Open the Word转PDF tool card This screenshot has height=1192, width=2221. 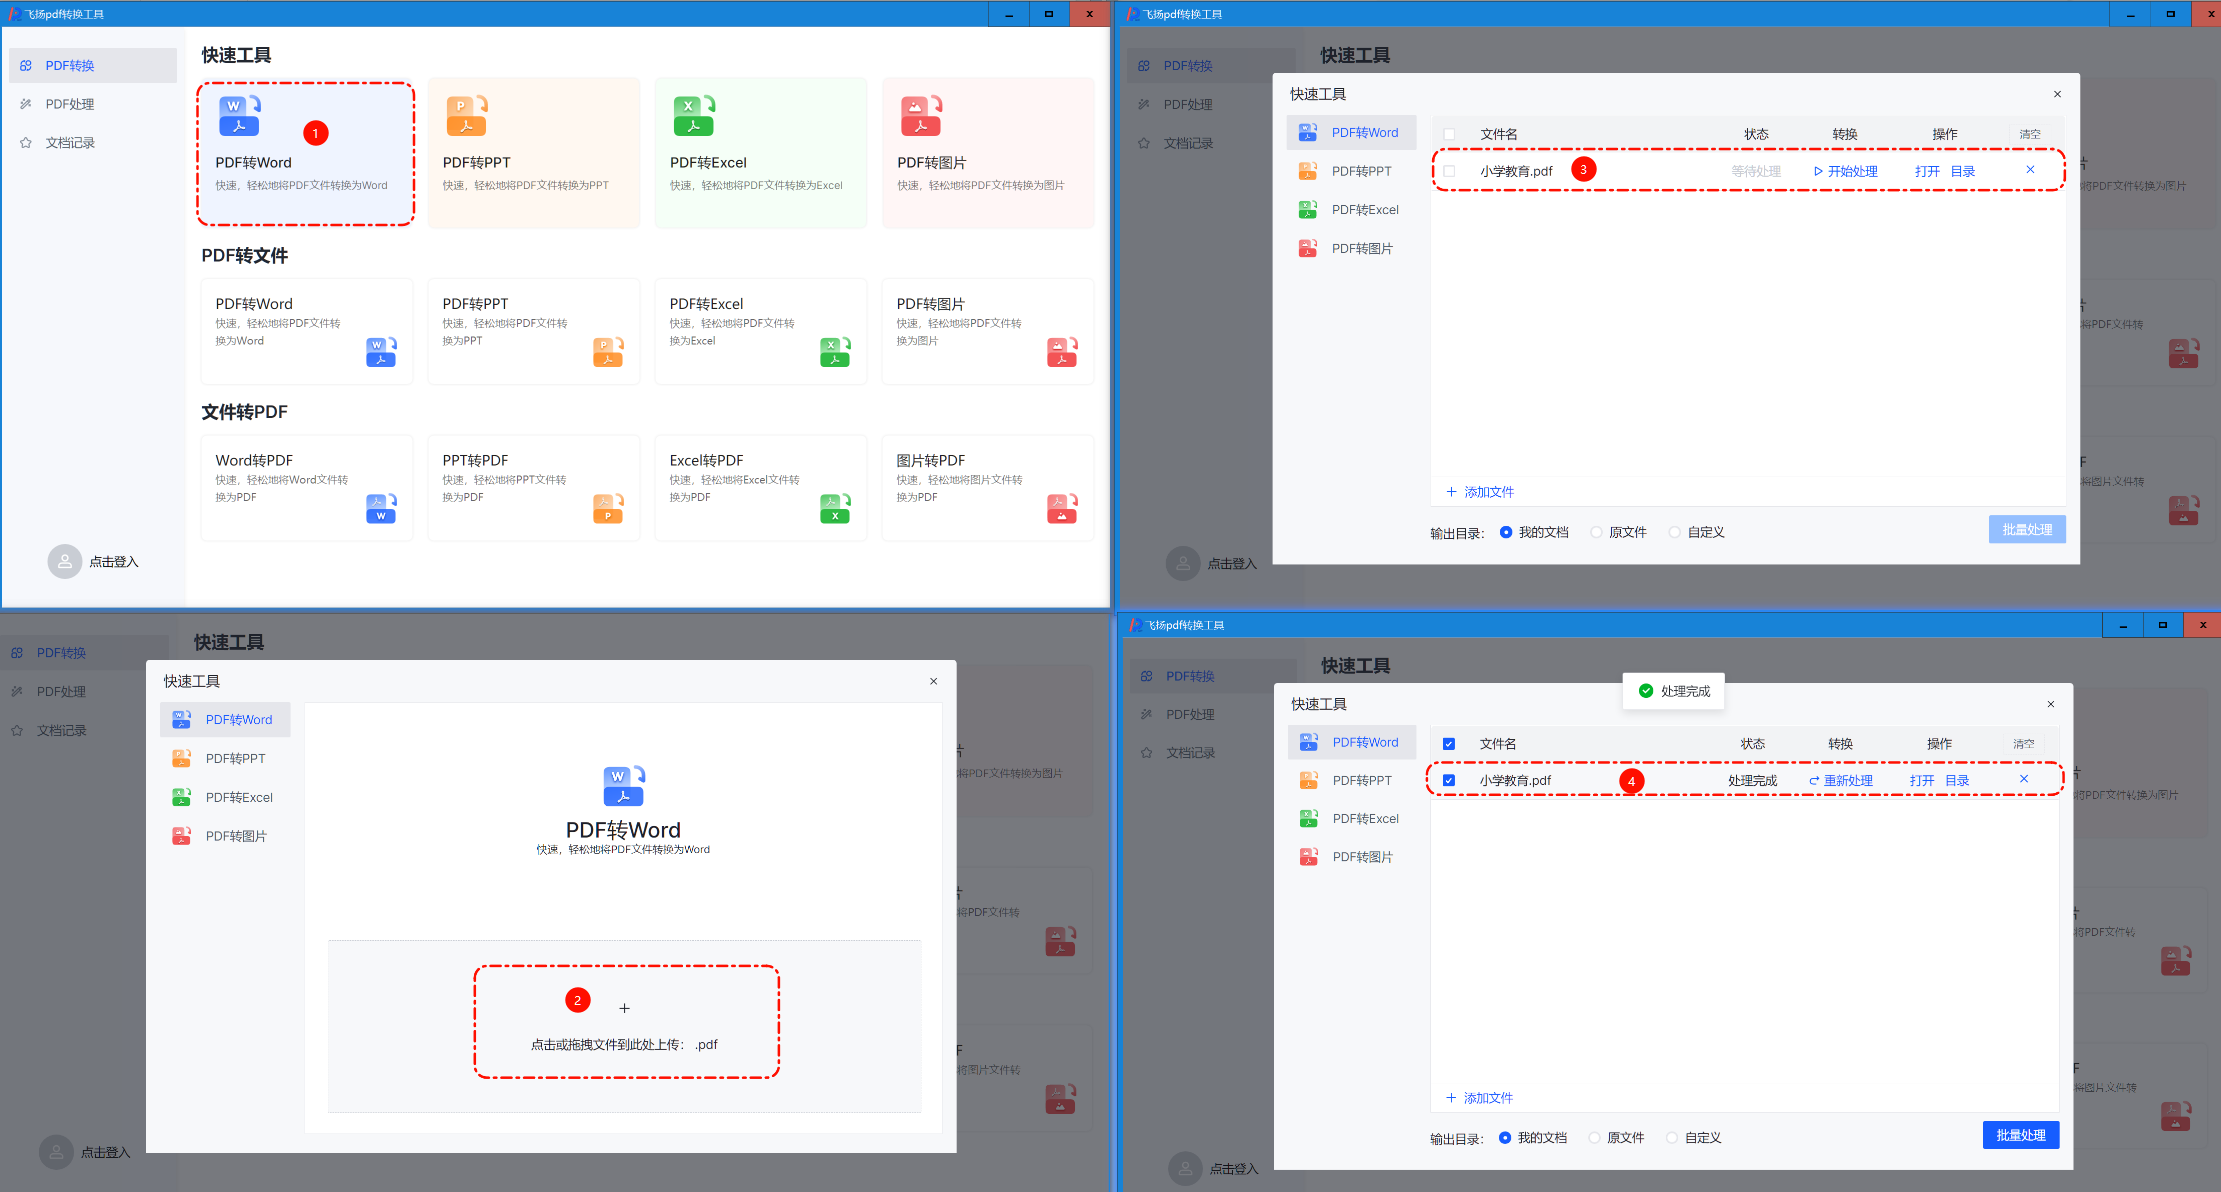tap(307, 488)
